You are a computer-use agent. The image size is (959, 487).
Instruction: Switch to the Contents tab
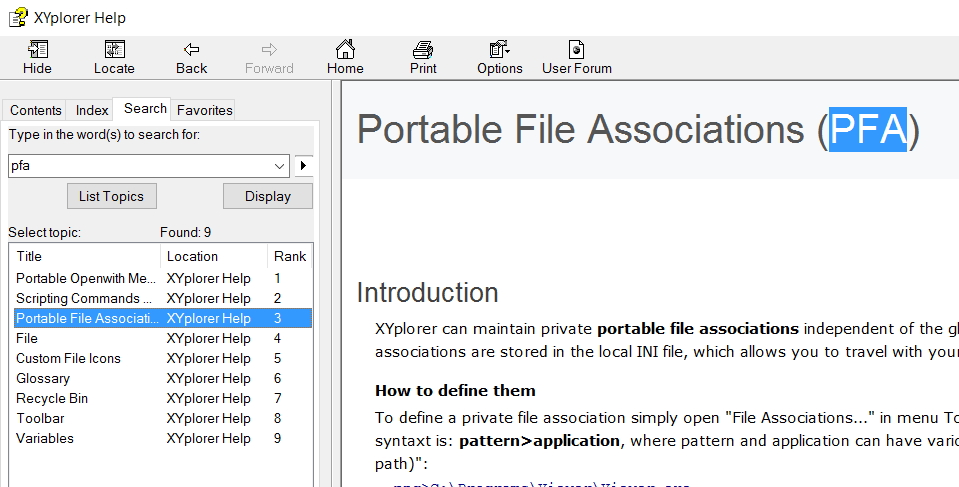(x=36, y=110)
